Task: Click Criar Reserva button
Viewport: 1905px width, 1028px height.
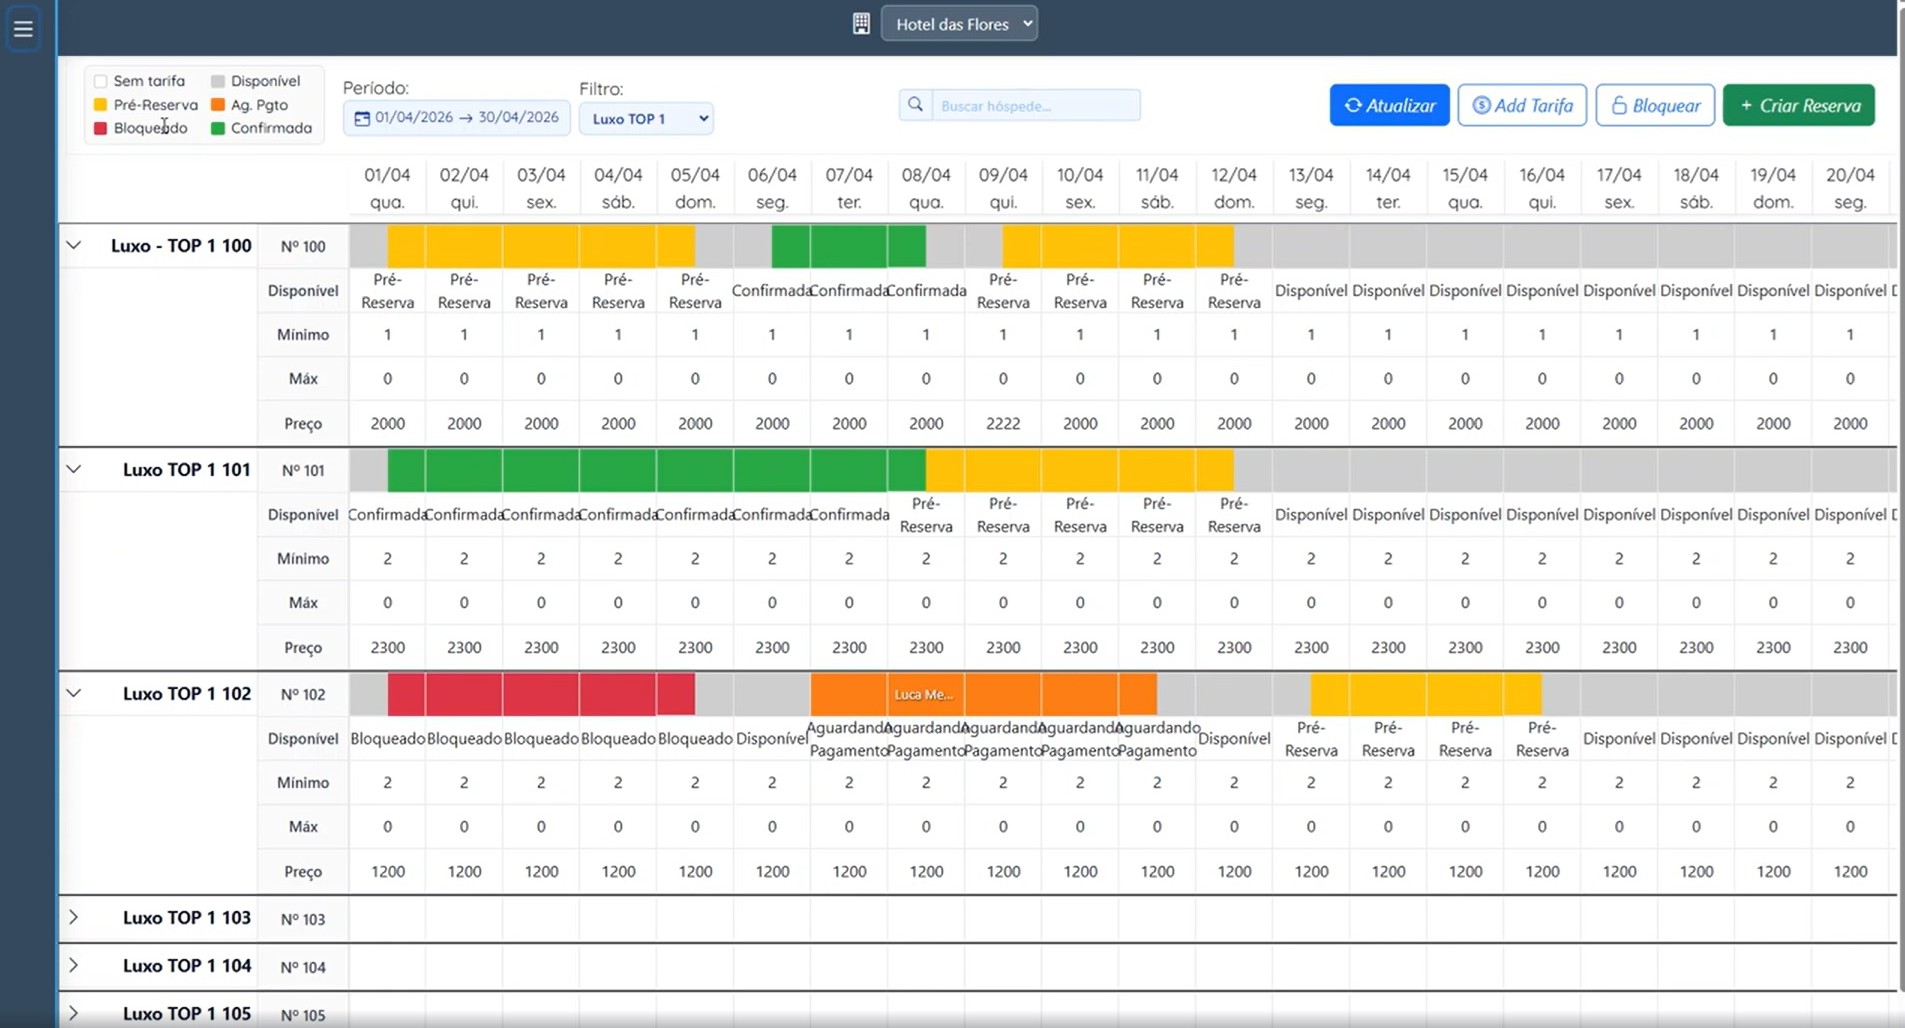Action: tap(1798, 105)
